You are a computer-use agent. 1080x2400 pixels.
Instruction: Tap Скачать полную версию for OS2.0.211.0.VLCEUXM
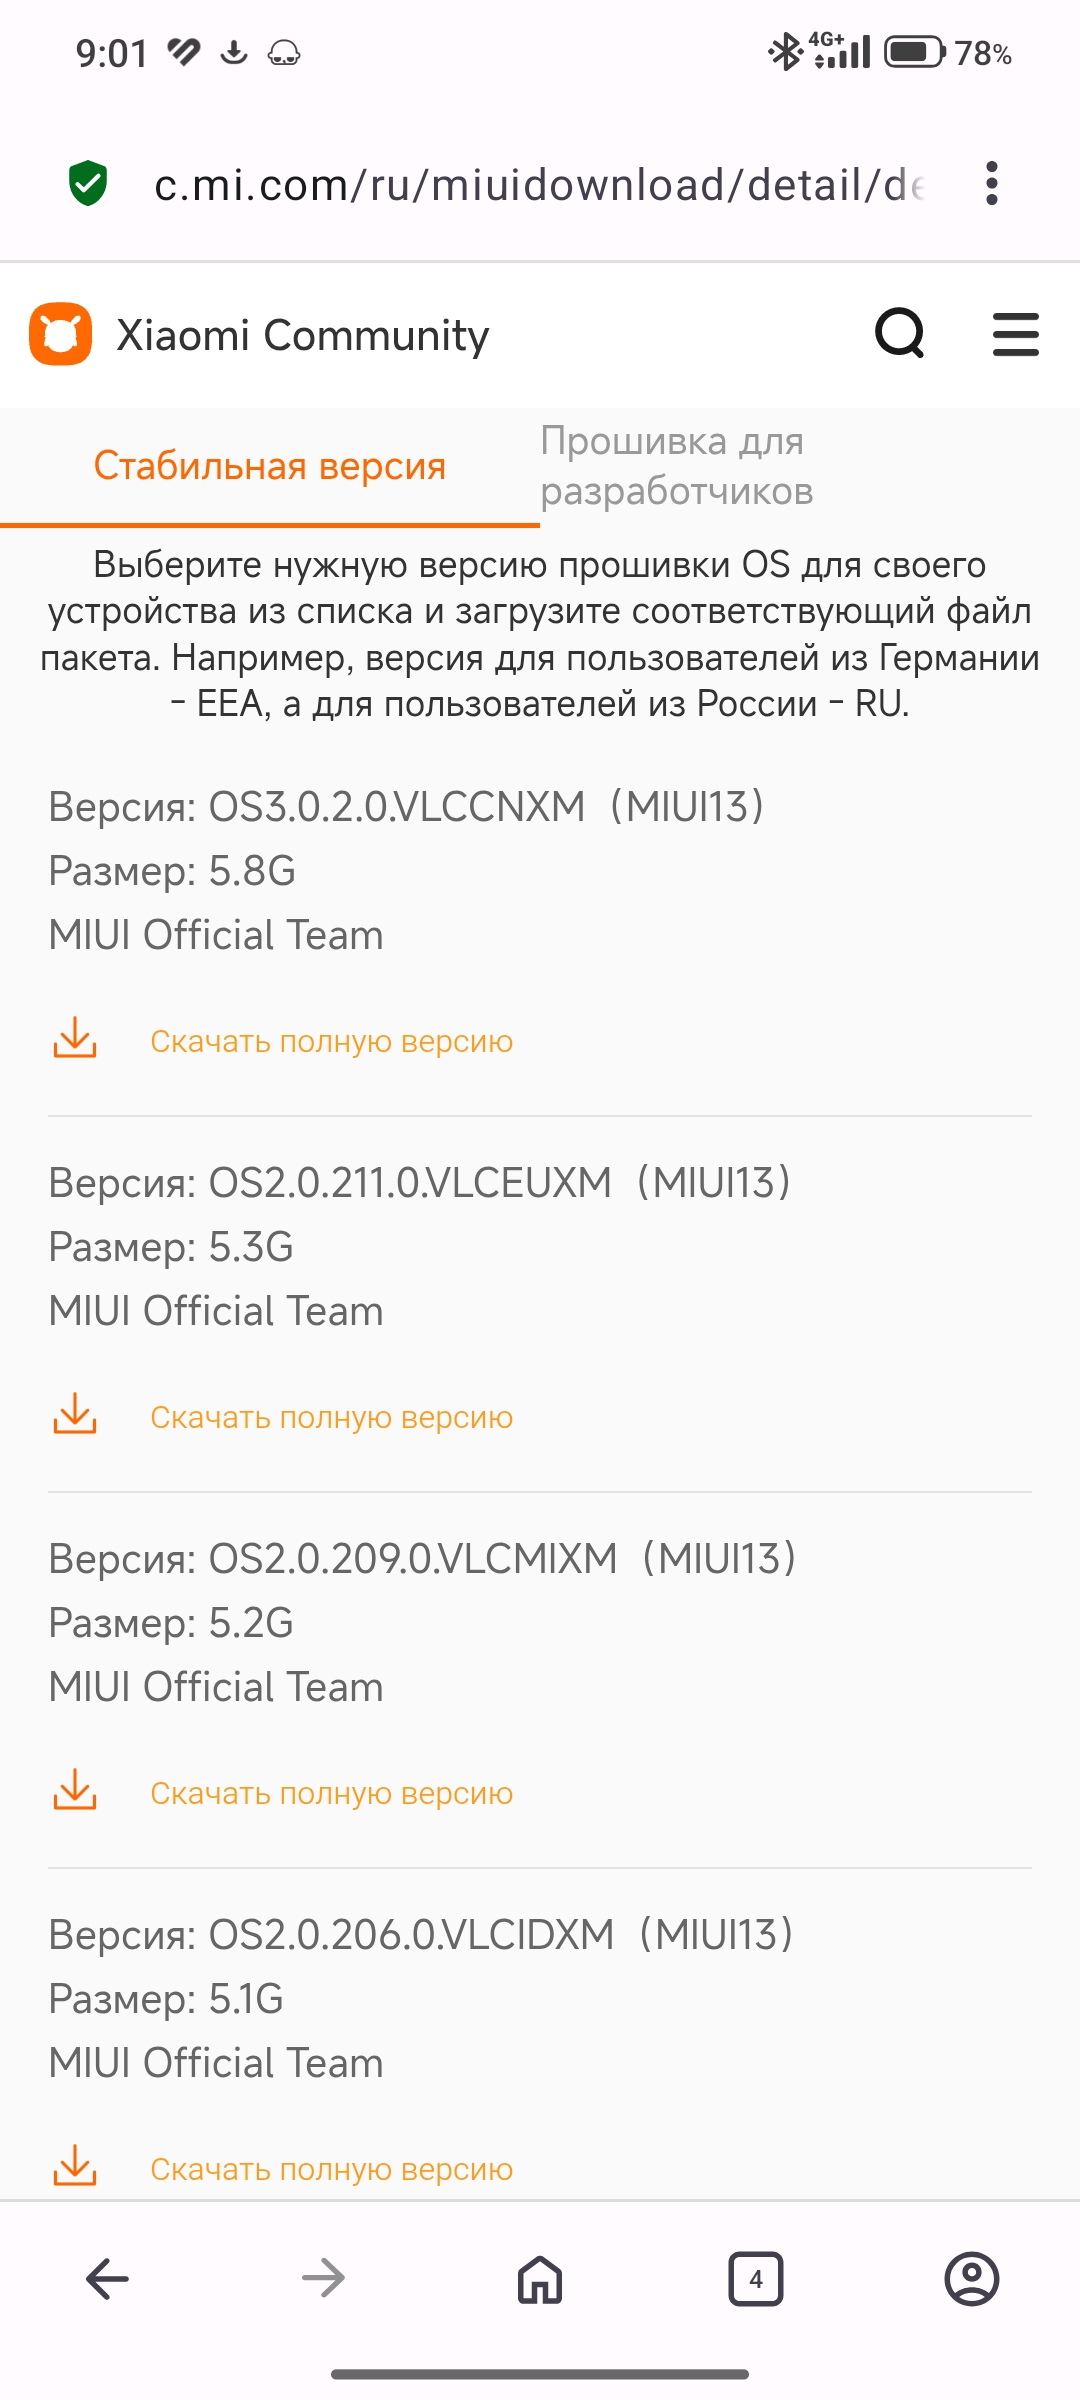click(x=331, y=1417)
